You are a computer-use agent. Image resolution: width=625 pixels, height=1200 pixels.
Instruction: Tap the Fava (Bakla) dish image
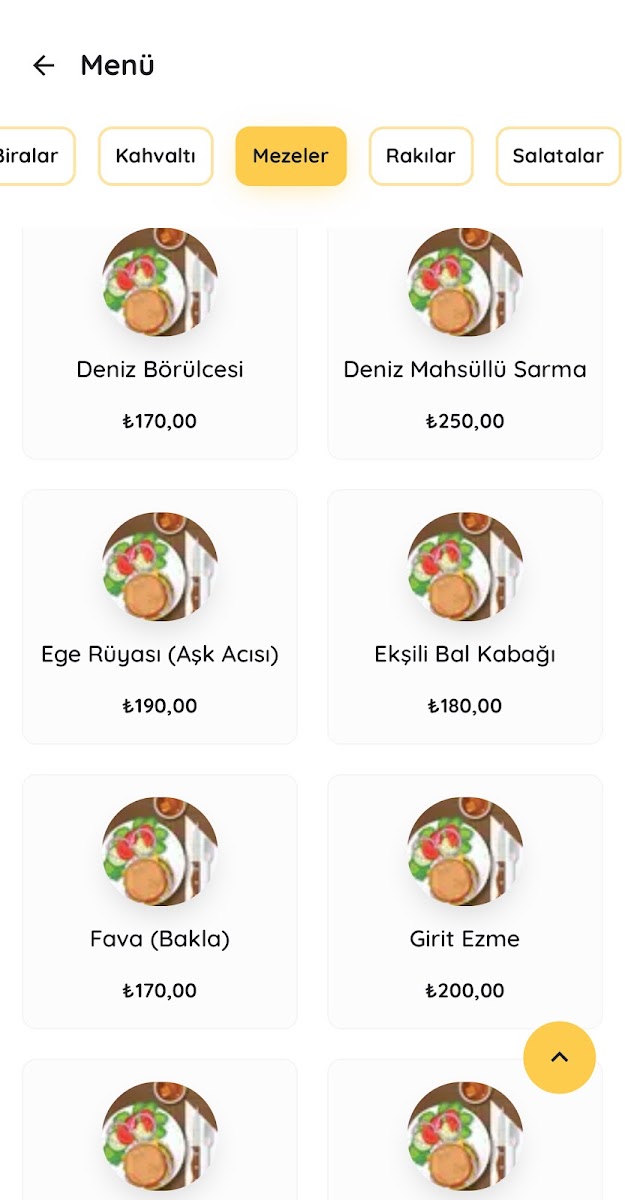160,851
